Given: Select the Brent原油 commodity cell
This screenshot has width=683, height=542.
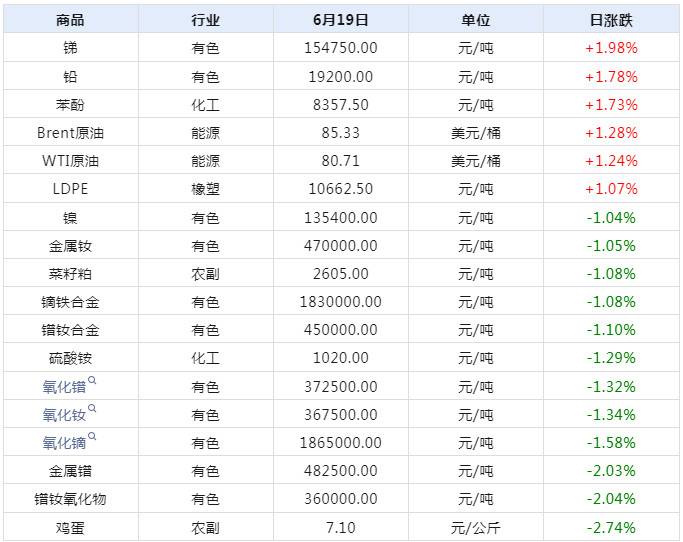Looking at the screenshot, I should point(70,132).
